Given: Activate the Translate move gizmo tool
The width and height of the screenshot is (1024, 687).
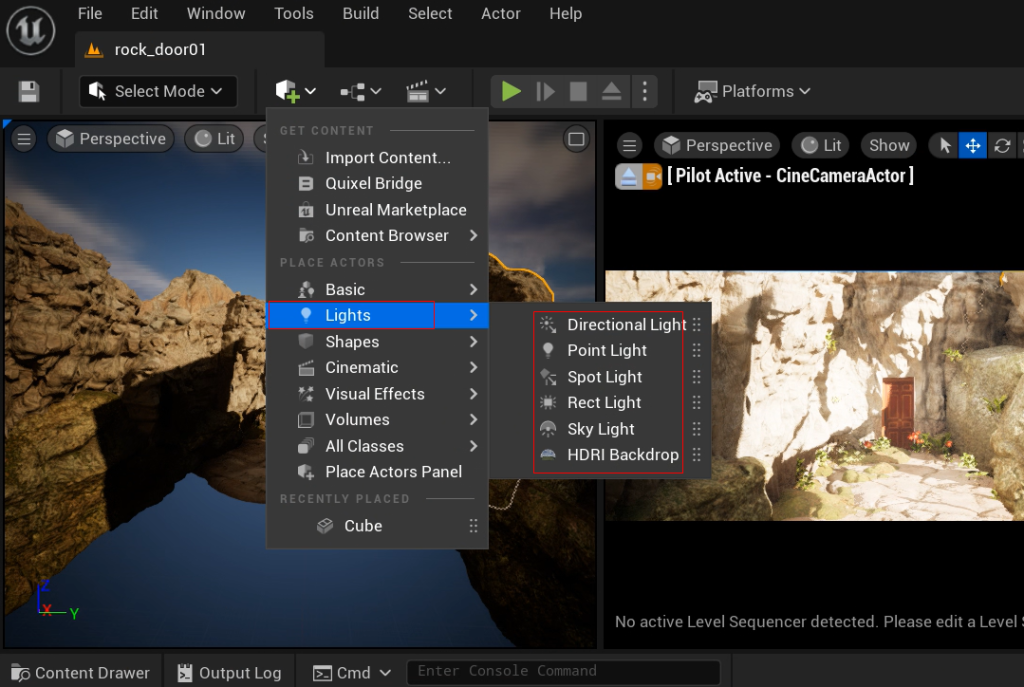Looking at the screenshot, I should click(972, 146).
